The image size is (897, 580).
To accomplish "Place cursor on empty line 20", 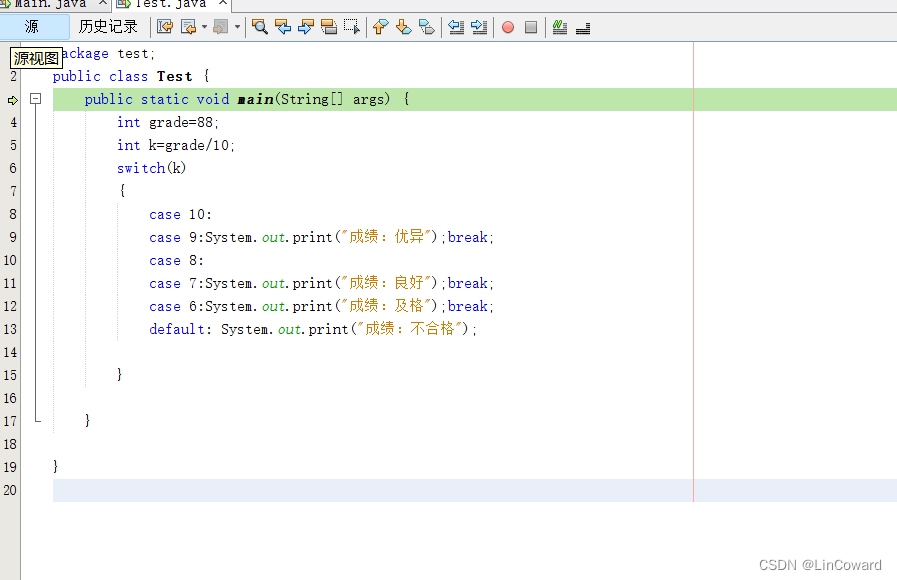I will pos(372,490).
